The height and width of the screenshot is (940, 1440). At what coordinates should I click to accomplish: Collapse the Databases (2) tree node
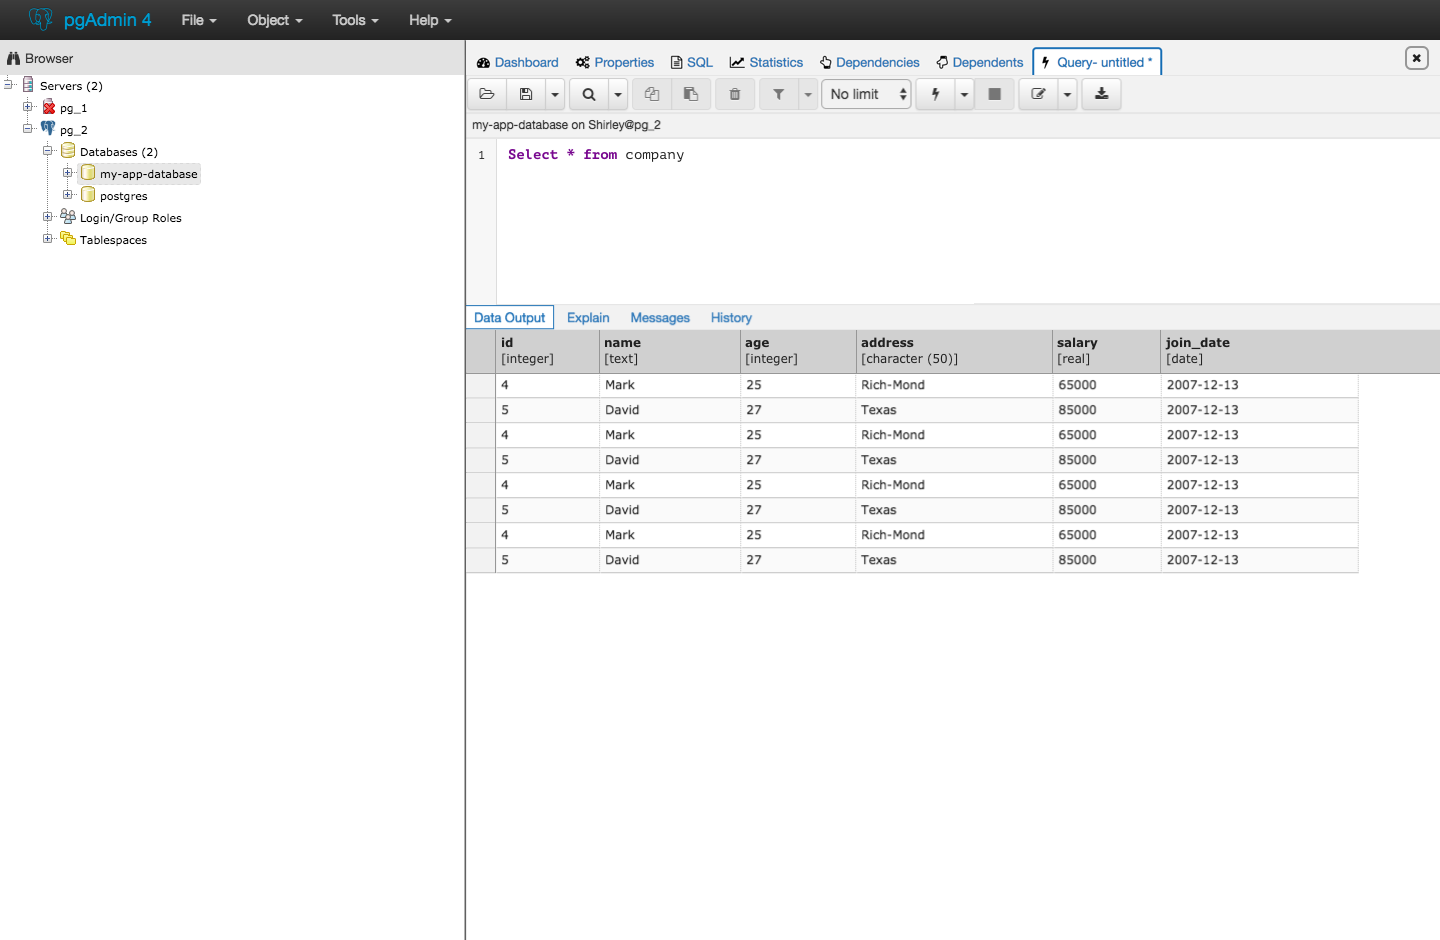[x=48, y=151]
